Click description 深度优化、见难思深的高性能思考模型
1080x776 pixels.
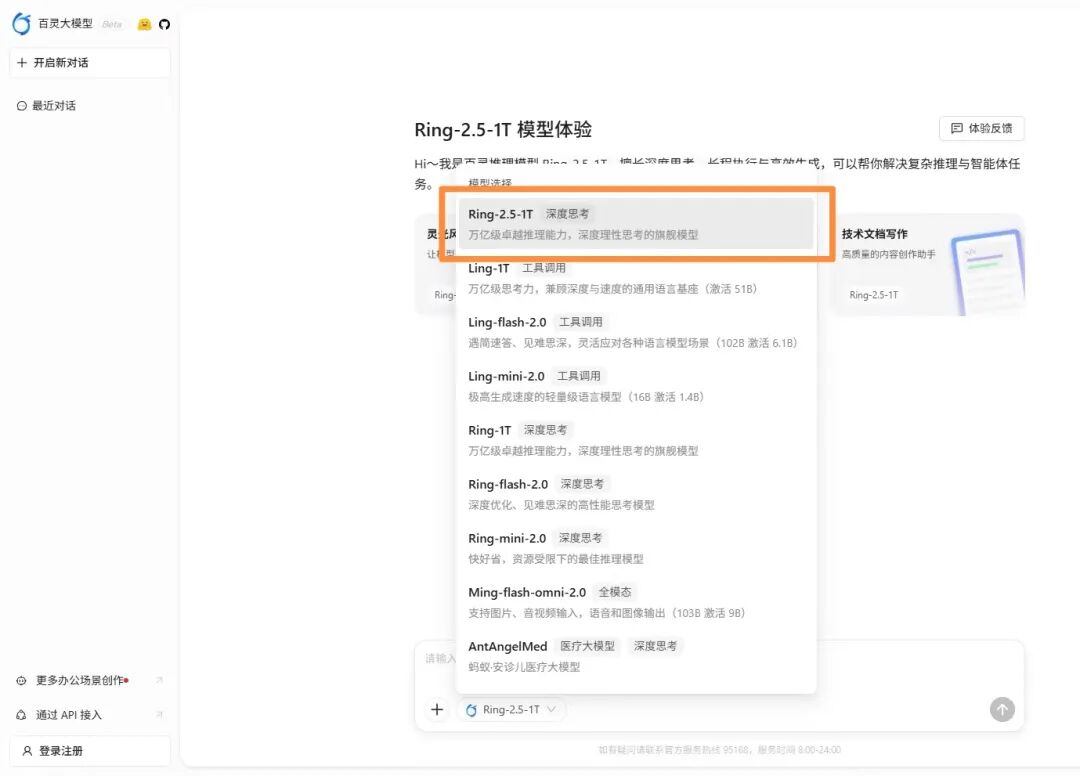561,505
